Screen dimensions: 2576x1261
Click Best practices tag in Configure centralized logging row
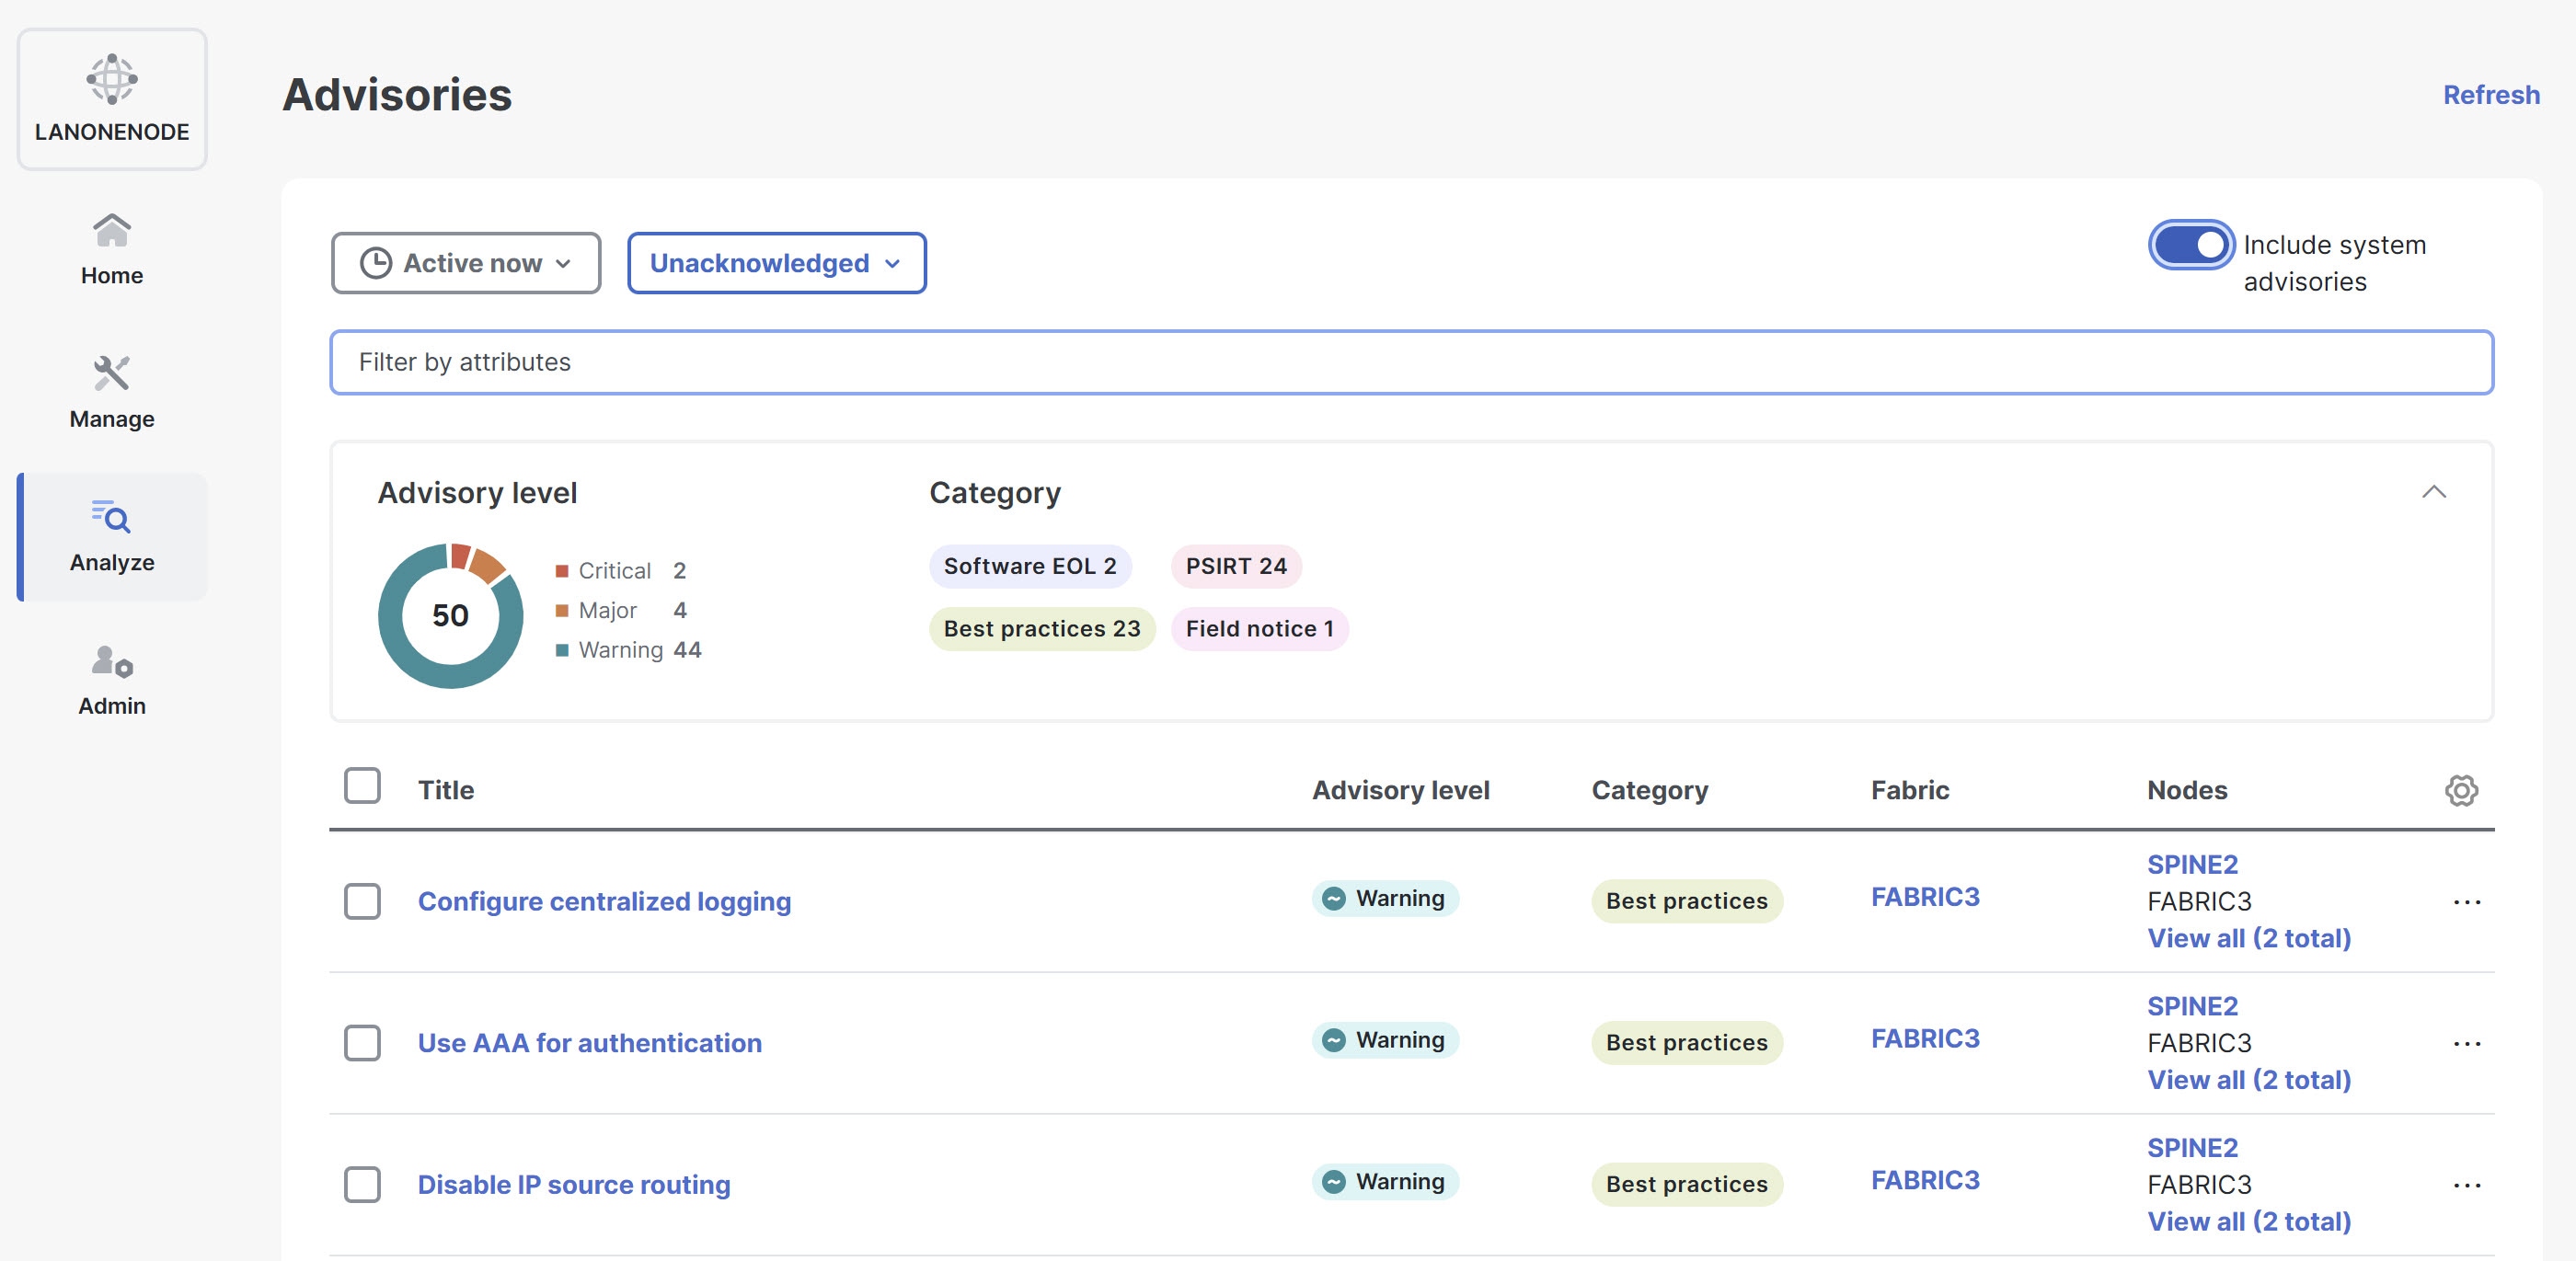coord(1686,901)
